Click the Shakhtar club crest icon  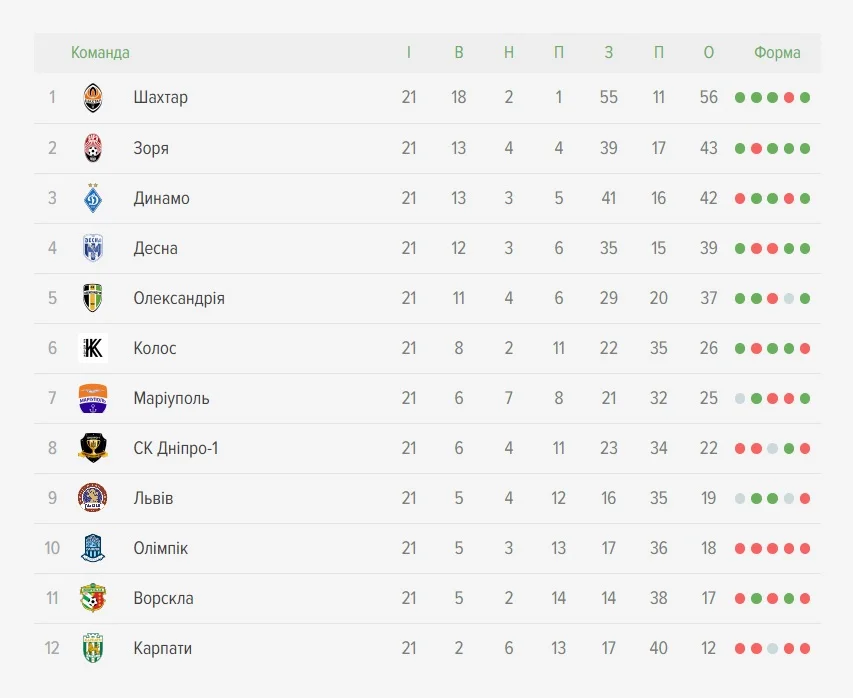point(93,98)
